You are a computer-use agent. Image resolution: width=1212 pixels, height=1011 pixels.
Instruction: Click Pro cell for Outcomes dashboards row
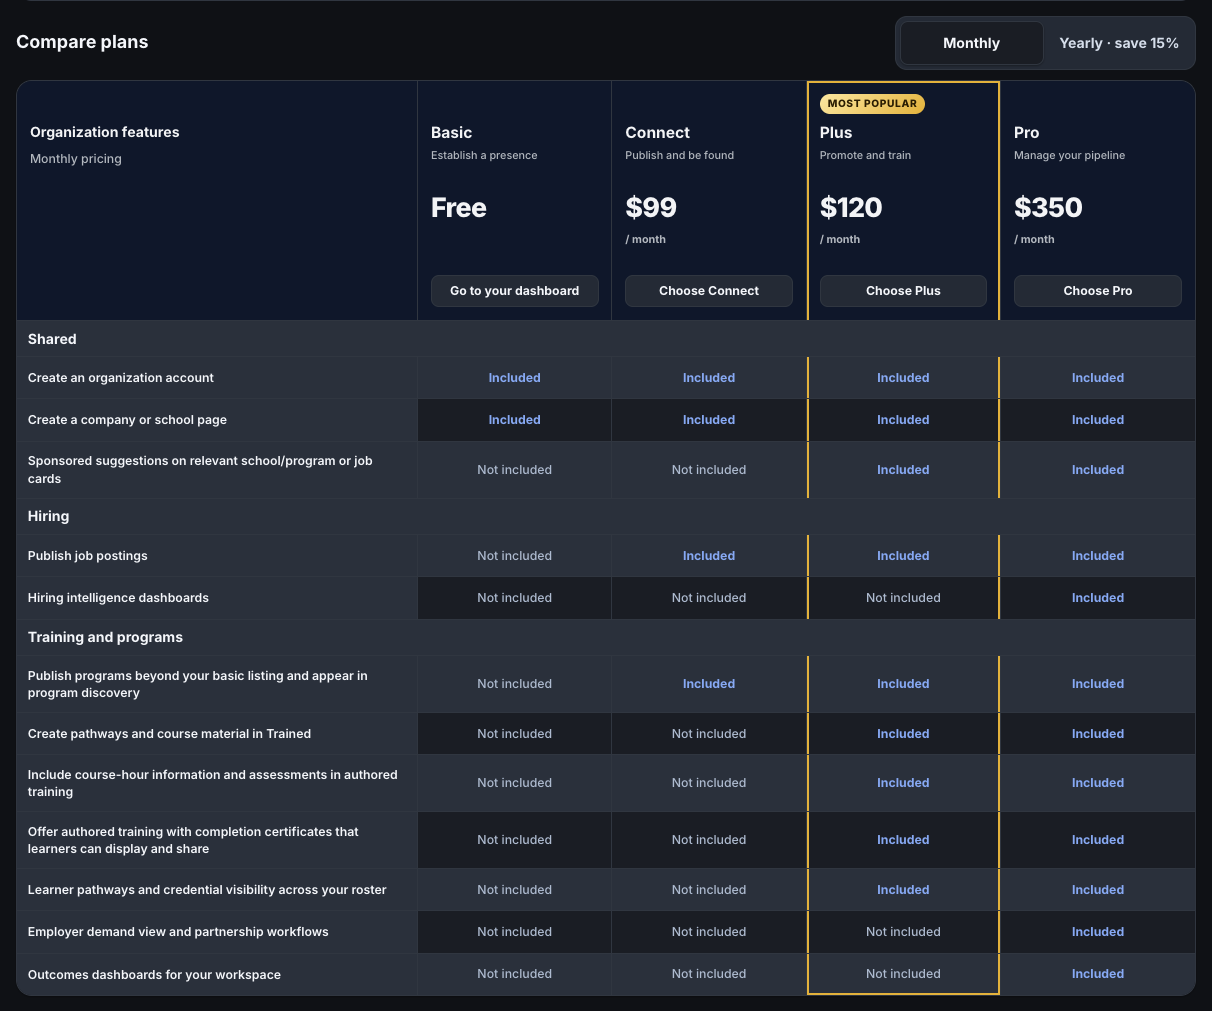[x=1098, y=974]
